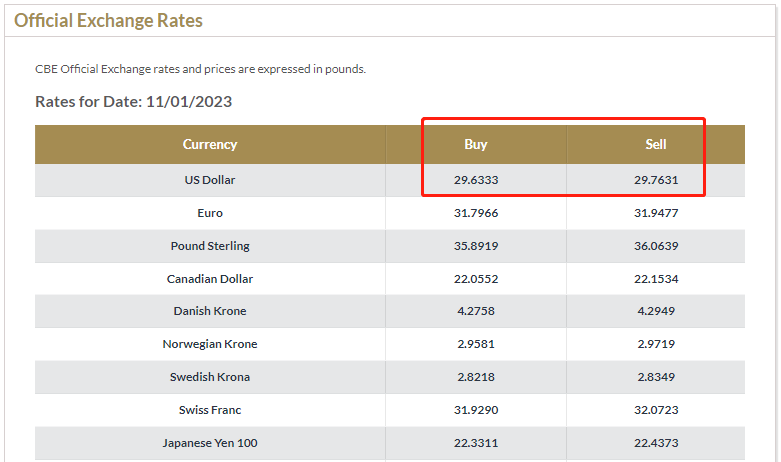The height and width of the screenshot is (462, 781).
Task: Select the Pound Sterling row label
Action: [210, 246]
